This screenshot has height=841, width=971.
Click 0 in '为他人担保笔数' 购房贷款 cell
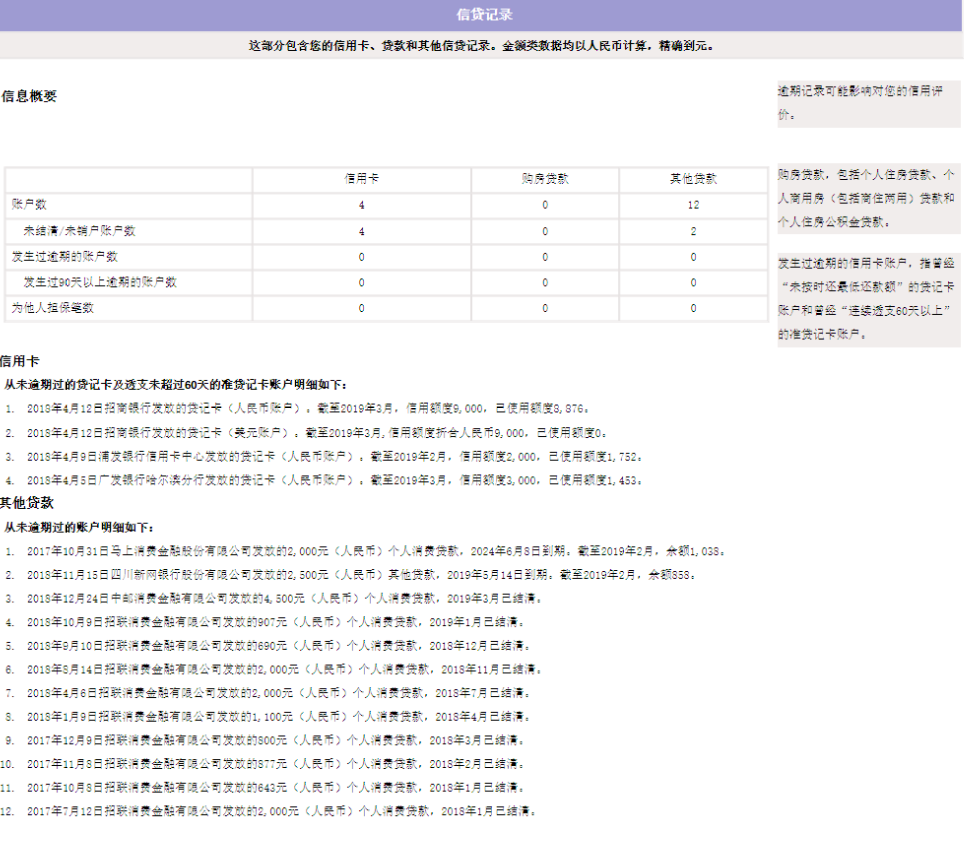(545, 308)
